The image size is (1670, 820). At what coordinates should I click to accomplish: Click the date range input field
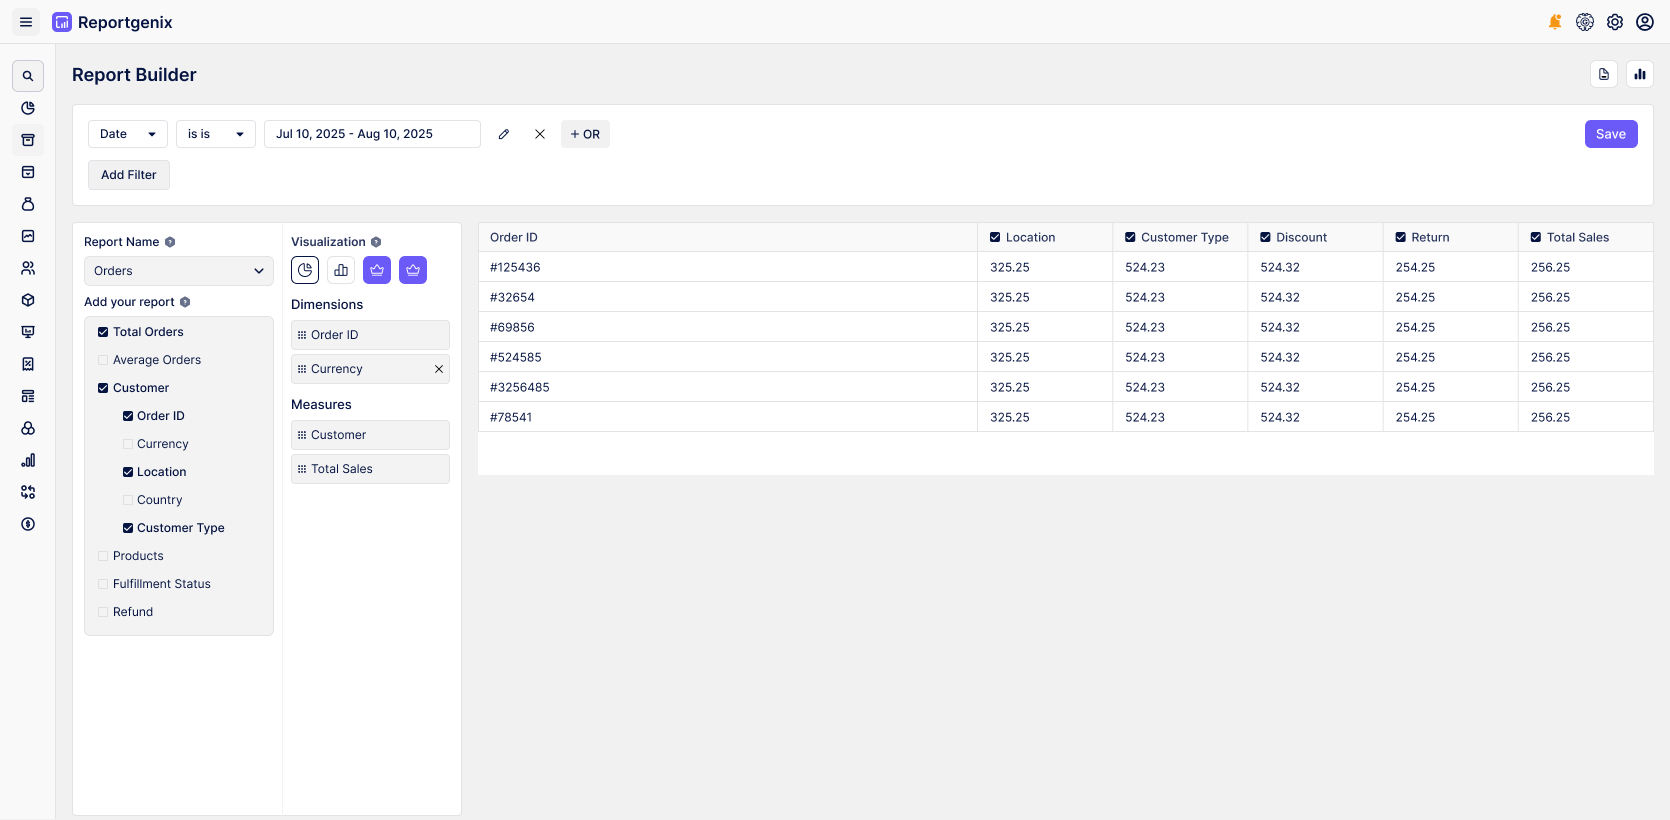click(372, 134)
